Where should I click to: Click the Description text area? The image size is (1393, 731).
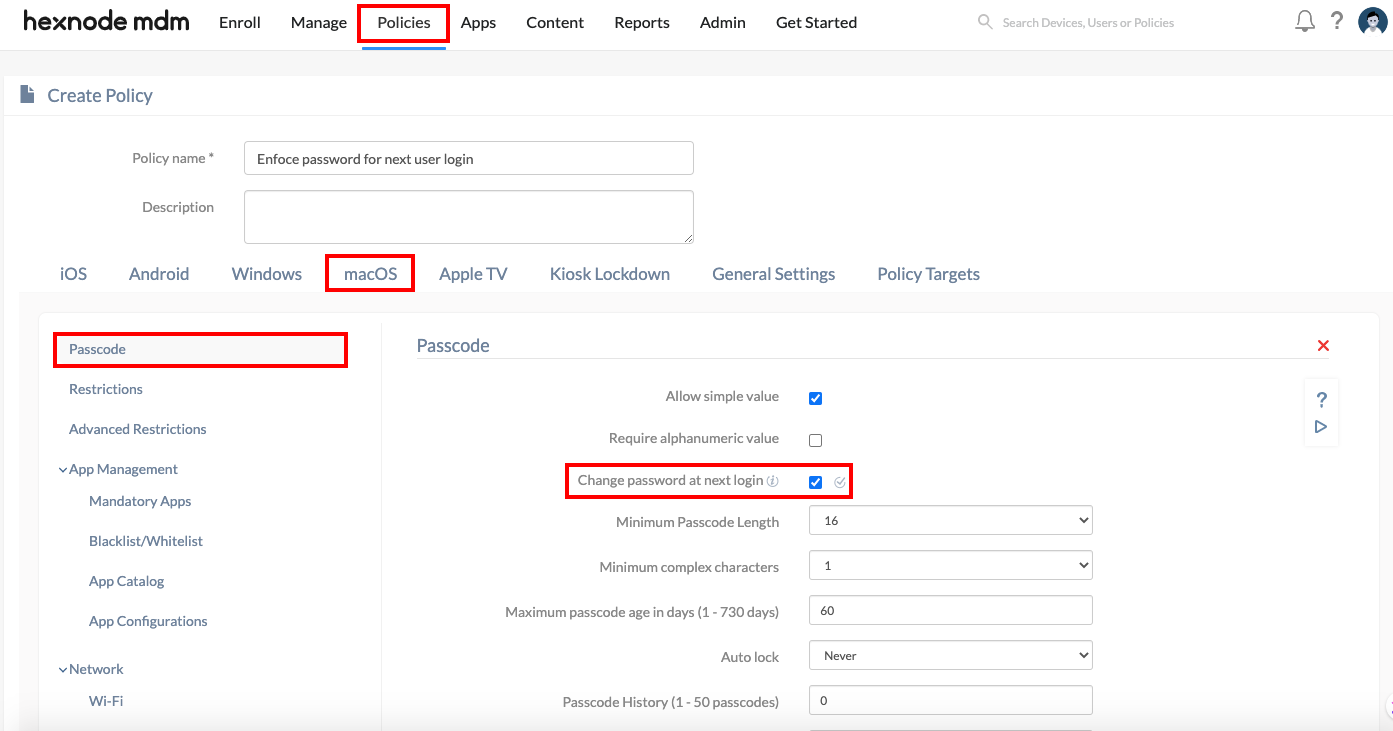click(469, 217)
